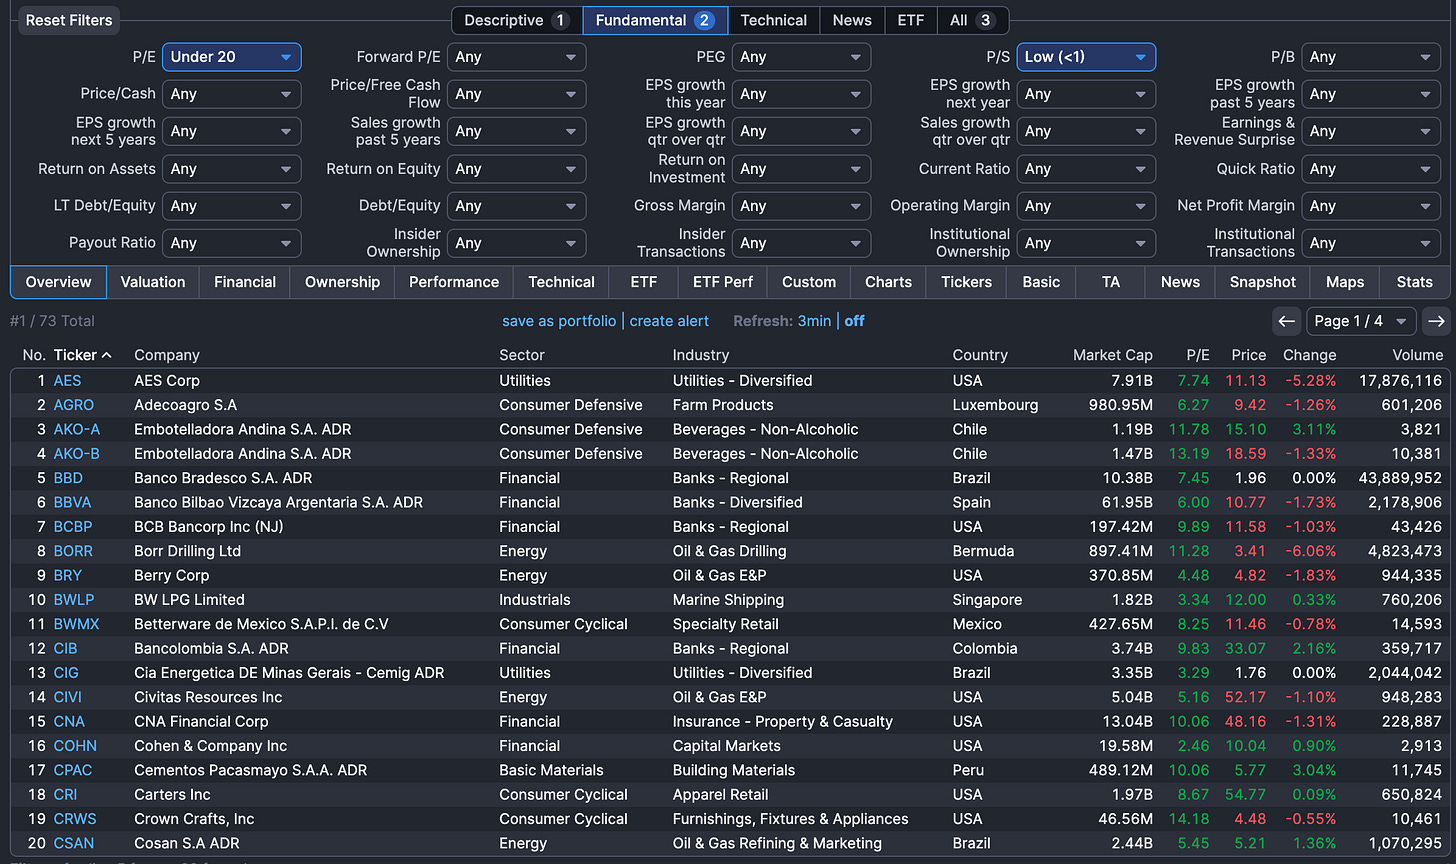This screenshot has width=1456, height=864.
Task: Switch to the Descriptive filter tab
Action: click(x=517, y=20)
